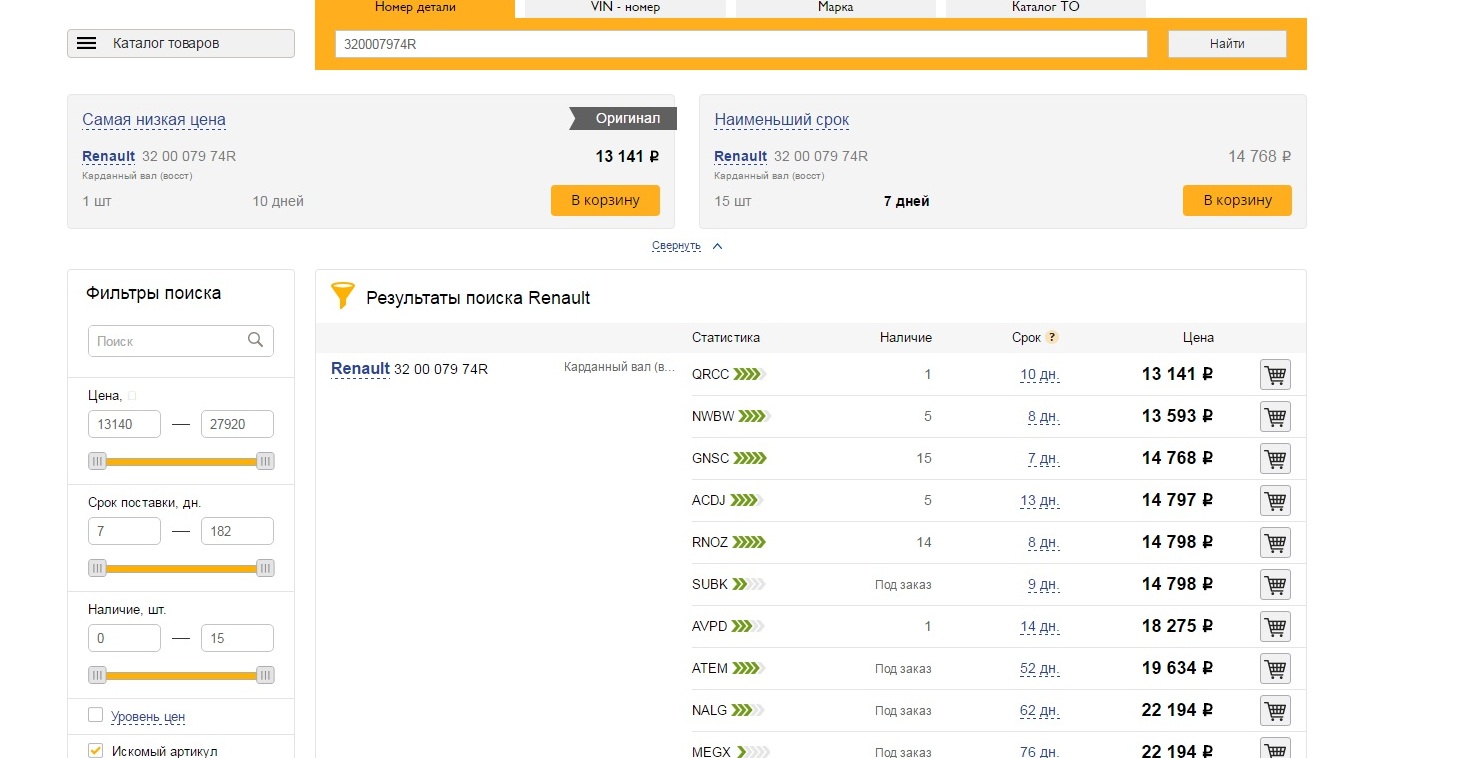Click Карданный вал description in results row
This screenshot has height=758, width=1470.
(x=620, y=368)
